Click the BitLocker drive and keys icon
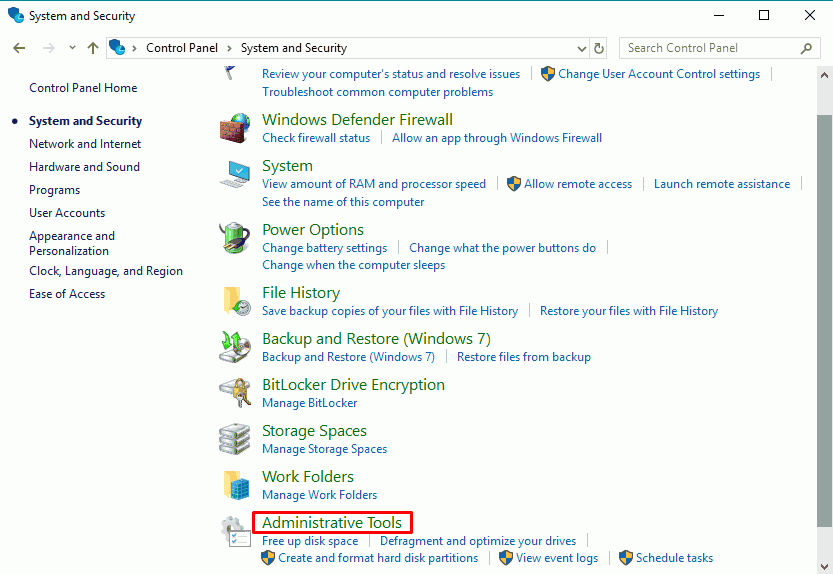This screenshot has width=833, height=574. pyautogui.click(x=235, y=393)
